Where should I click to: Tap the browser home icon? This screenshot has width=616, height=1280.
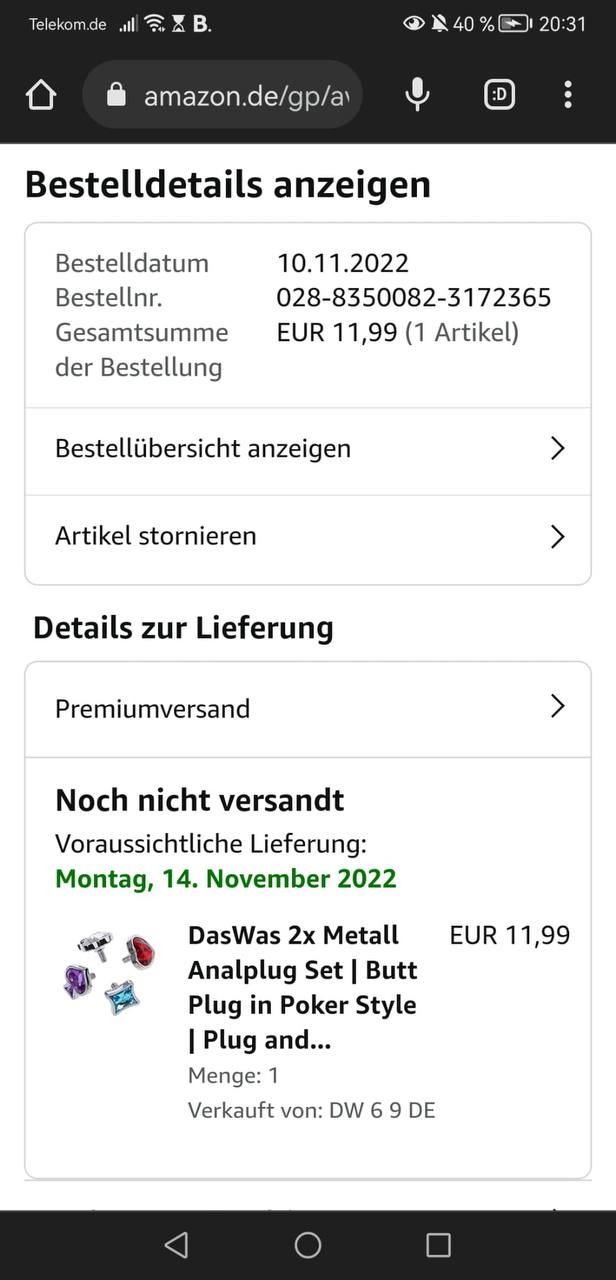(41, 95)
